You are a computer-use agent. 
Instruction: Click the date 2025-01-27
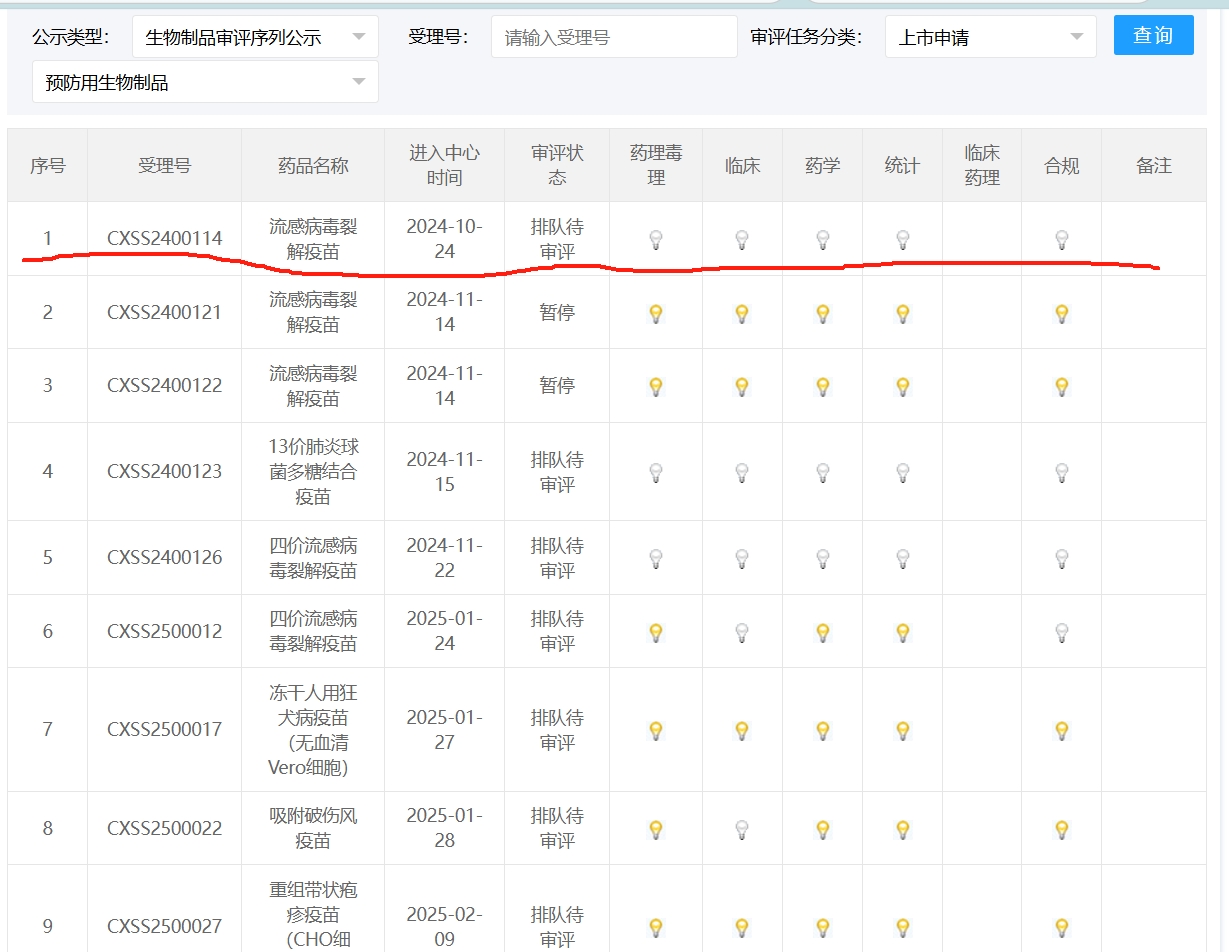click(x=444, y=730)
